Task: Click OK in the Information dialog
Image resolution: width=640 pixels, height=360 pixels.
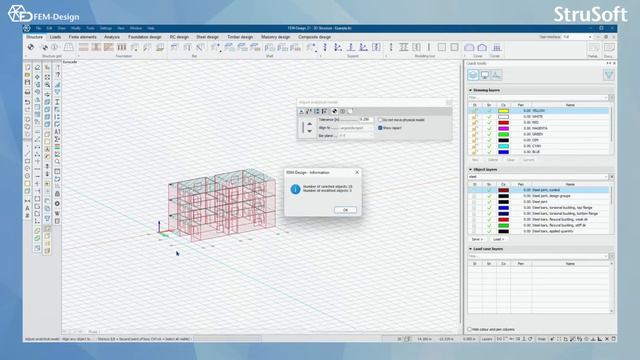Action: [x=345, y=210]
